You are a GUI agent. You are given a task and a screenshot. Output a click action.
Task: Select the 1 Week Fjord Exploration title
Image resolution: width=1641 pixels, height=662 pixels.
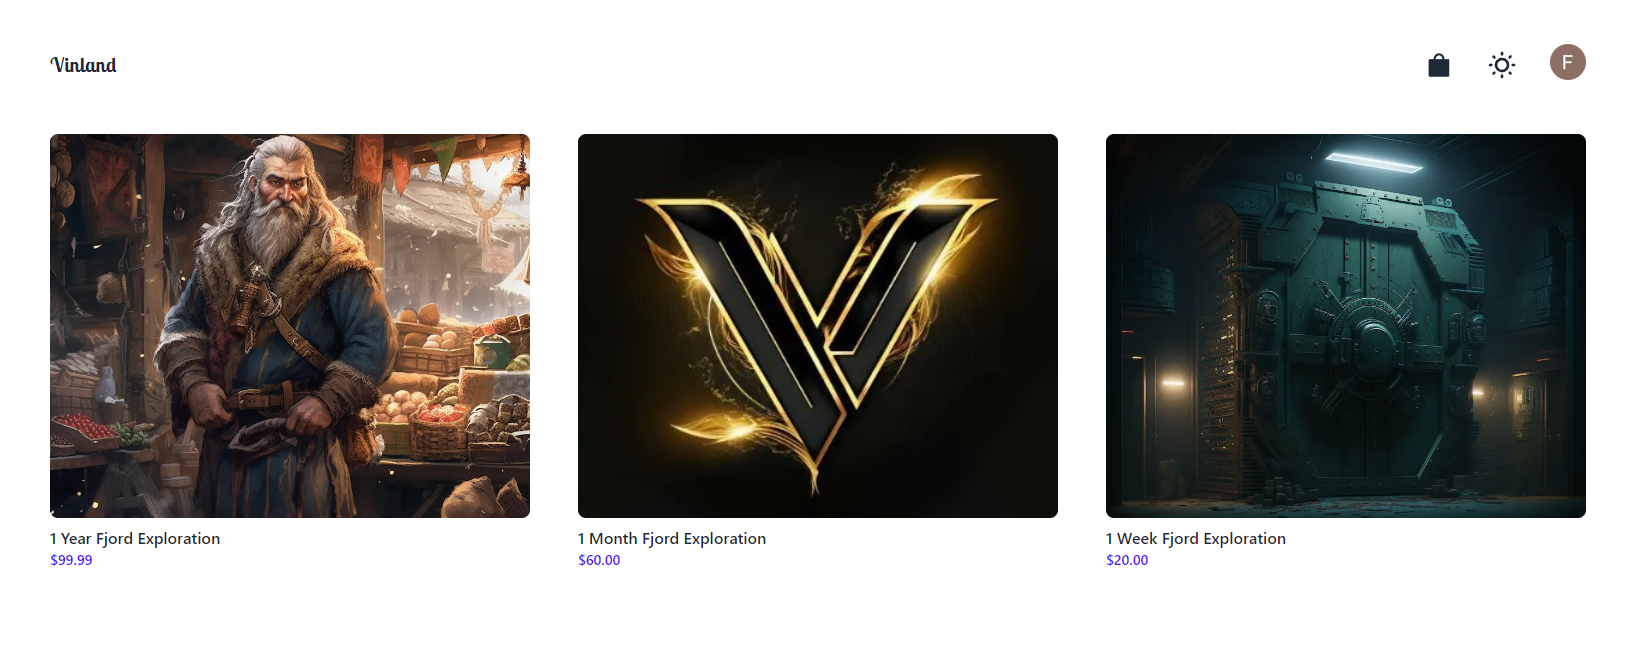(x=1196, y=538)
